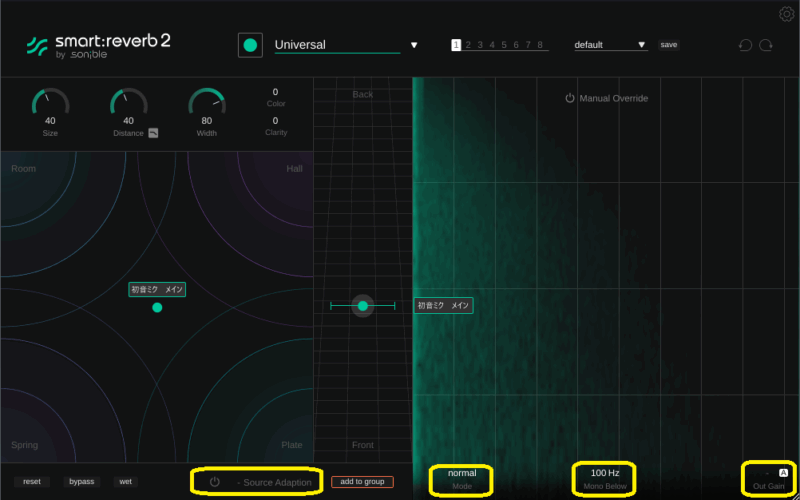
Task: Click the Color value 0
Action: click(x=276, y=92)
